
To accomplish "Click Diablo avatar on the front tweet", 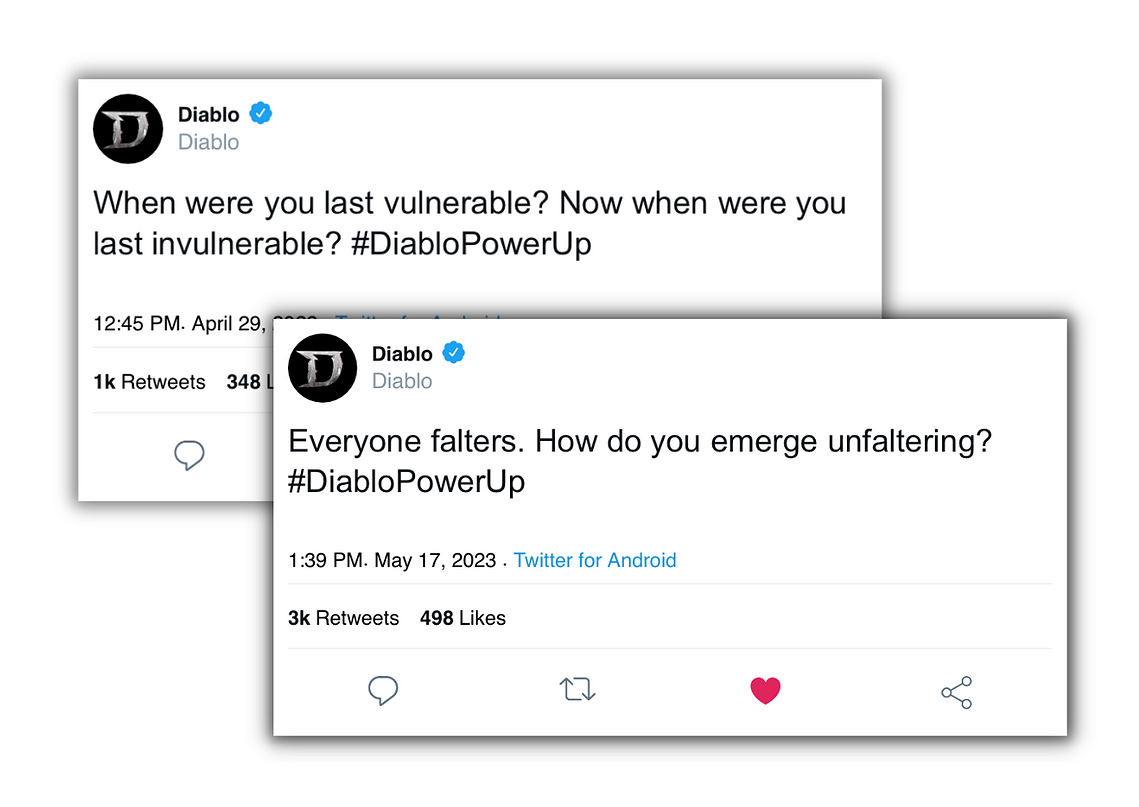I will 323,368.
